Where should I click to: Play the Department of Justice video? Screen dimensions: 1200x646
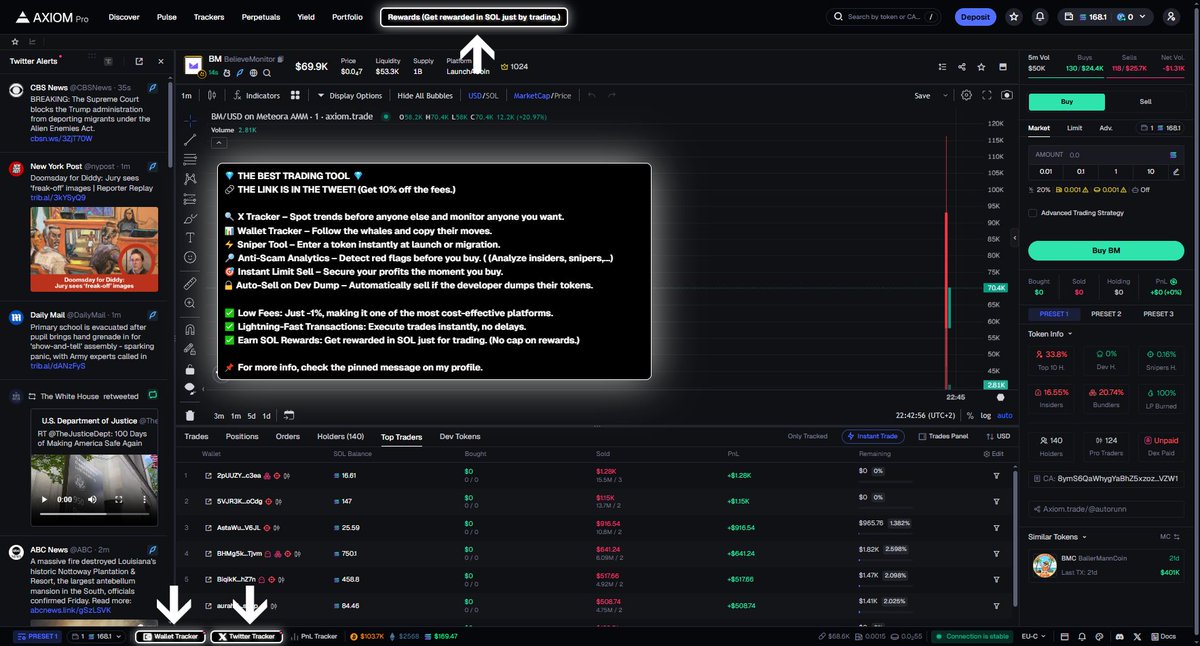pyautogui.click(x=45, y=498)
